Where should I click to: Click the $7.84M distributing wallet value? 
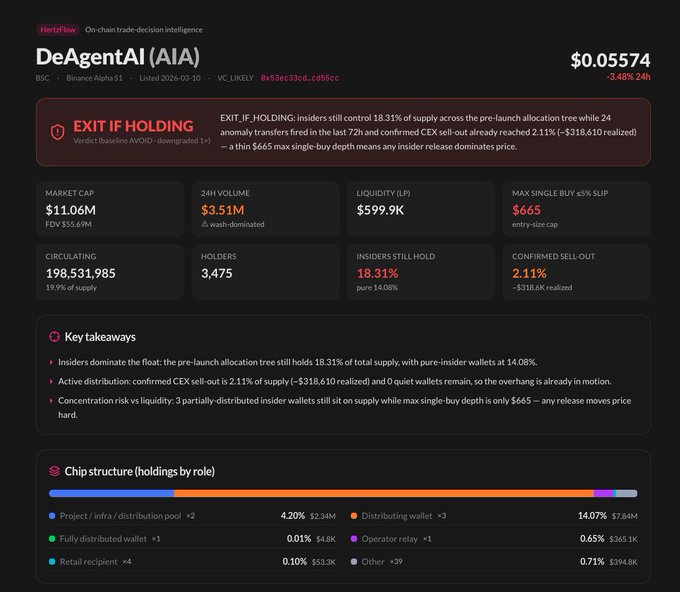[x=624, y=516]
